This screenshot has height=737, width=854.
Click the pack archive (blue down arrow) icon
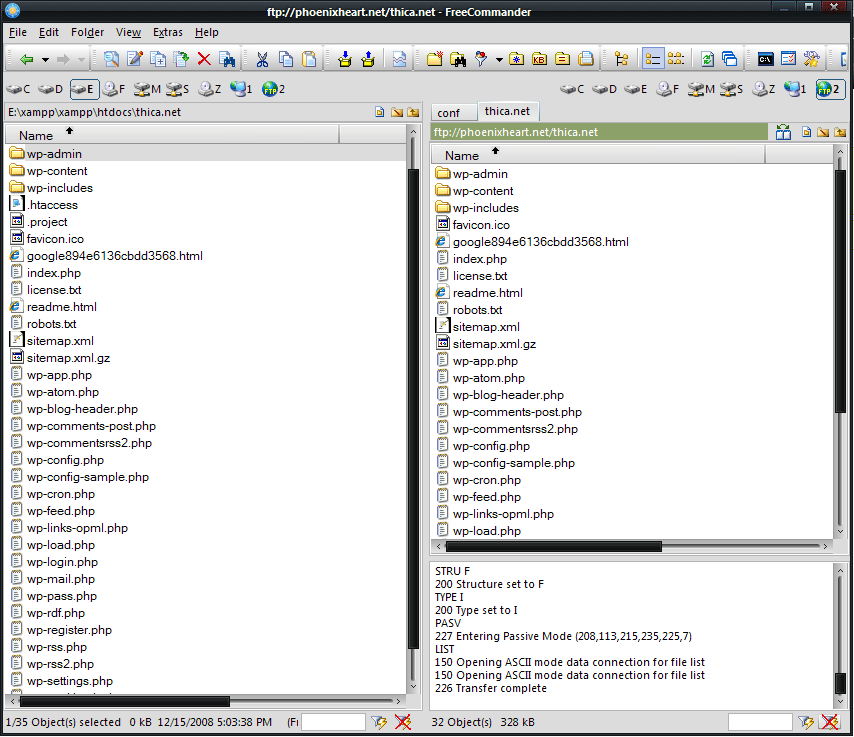(x=345, y=59)
